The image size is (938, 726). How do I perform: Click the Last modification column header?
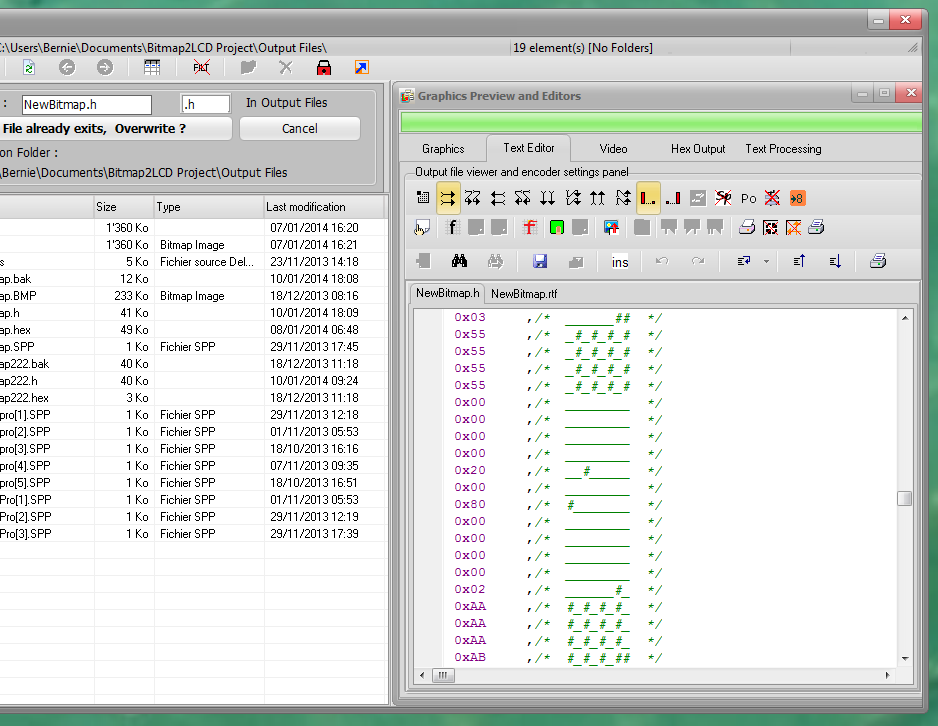[323, 207]
